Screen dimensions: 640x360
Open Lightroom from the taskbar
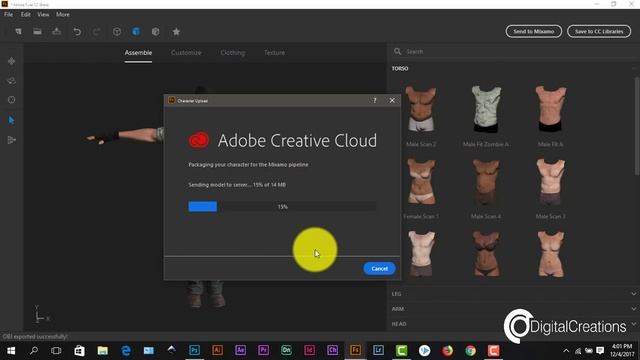coord(378,350)
